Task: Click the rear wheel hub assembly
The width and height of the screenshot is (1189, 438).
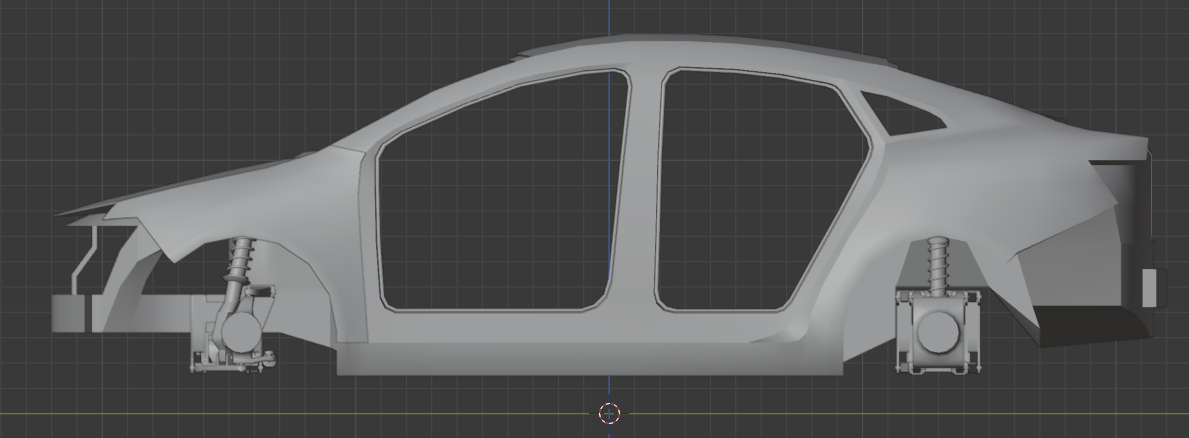Action: pyautogui.click(x=938, y=332)
